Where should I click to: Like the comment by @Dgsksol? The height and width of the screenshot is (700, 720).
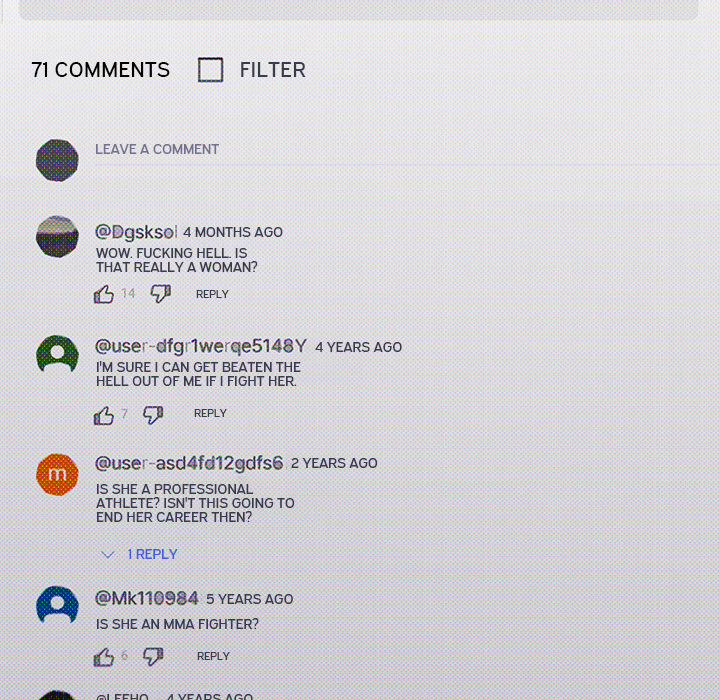(104, 294)
